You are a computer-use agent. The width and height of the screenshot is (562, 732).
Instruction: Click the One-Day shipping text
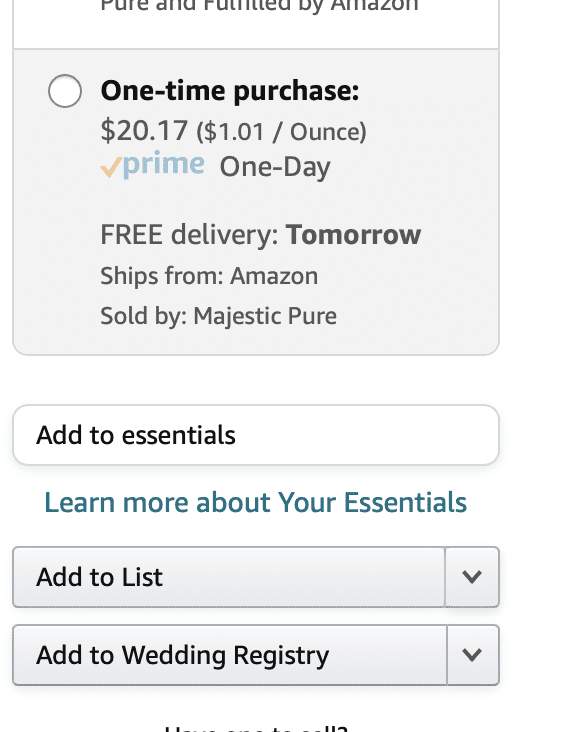pyautogui.click(x=275, y=167)
